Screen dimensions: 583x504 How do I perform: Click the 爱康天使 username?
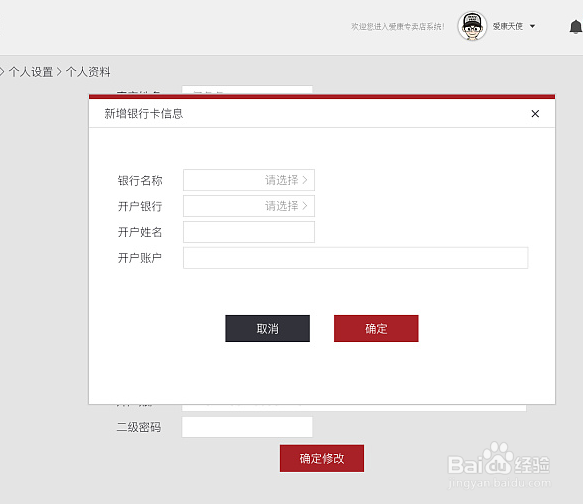tap(508, 26)
